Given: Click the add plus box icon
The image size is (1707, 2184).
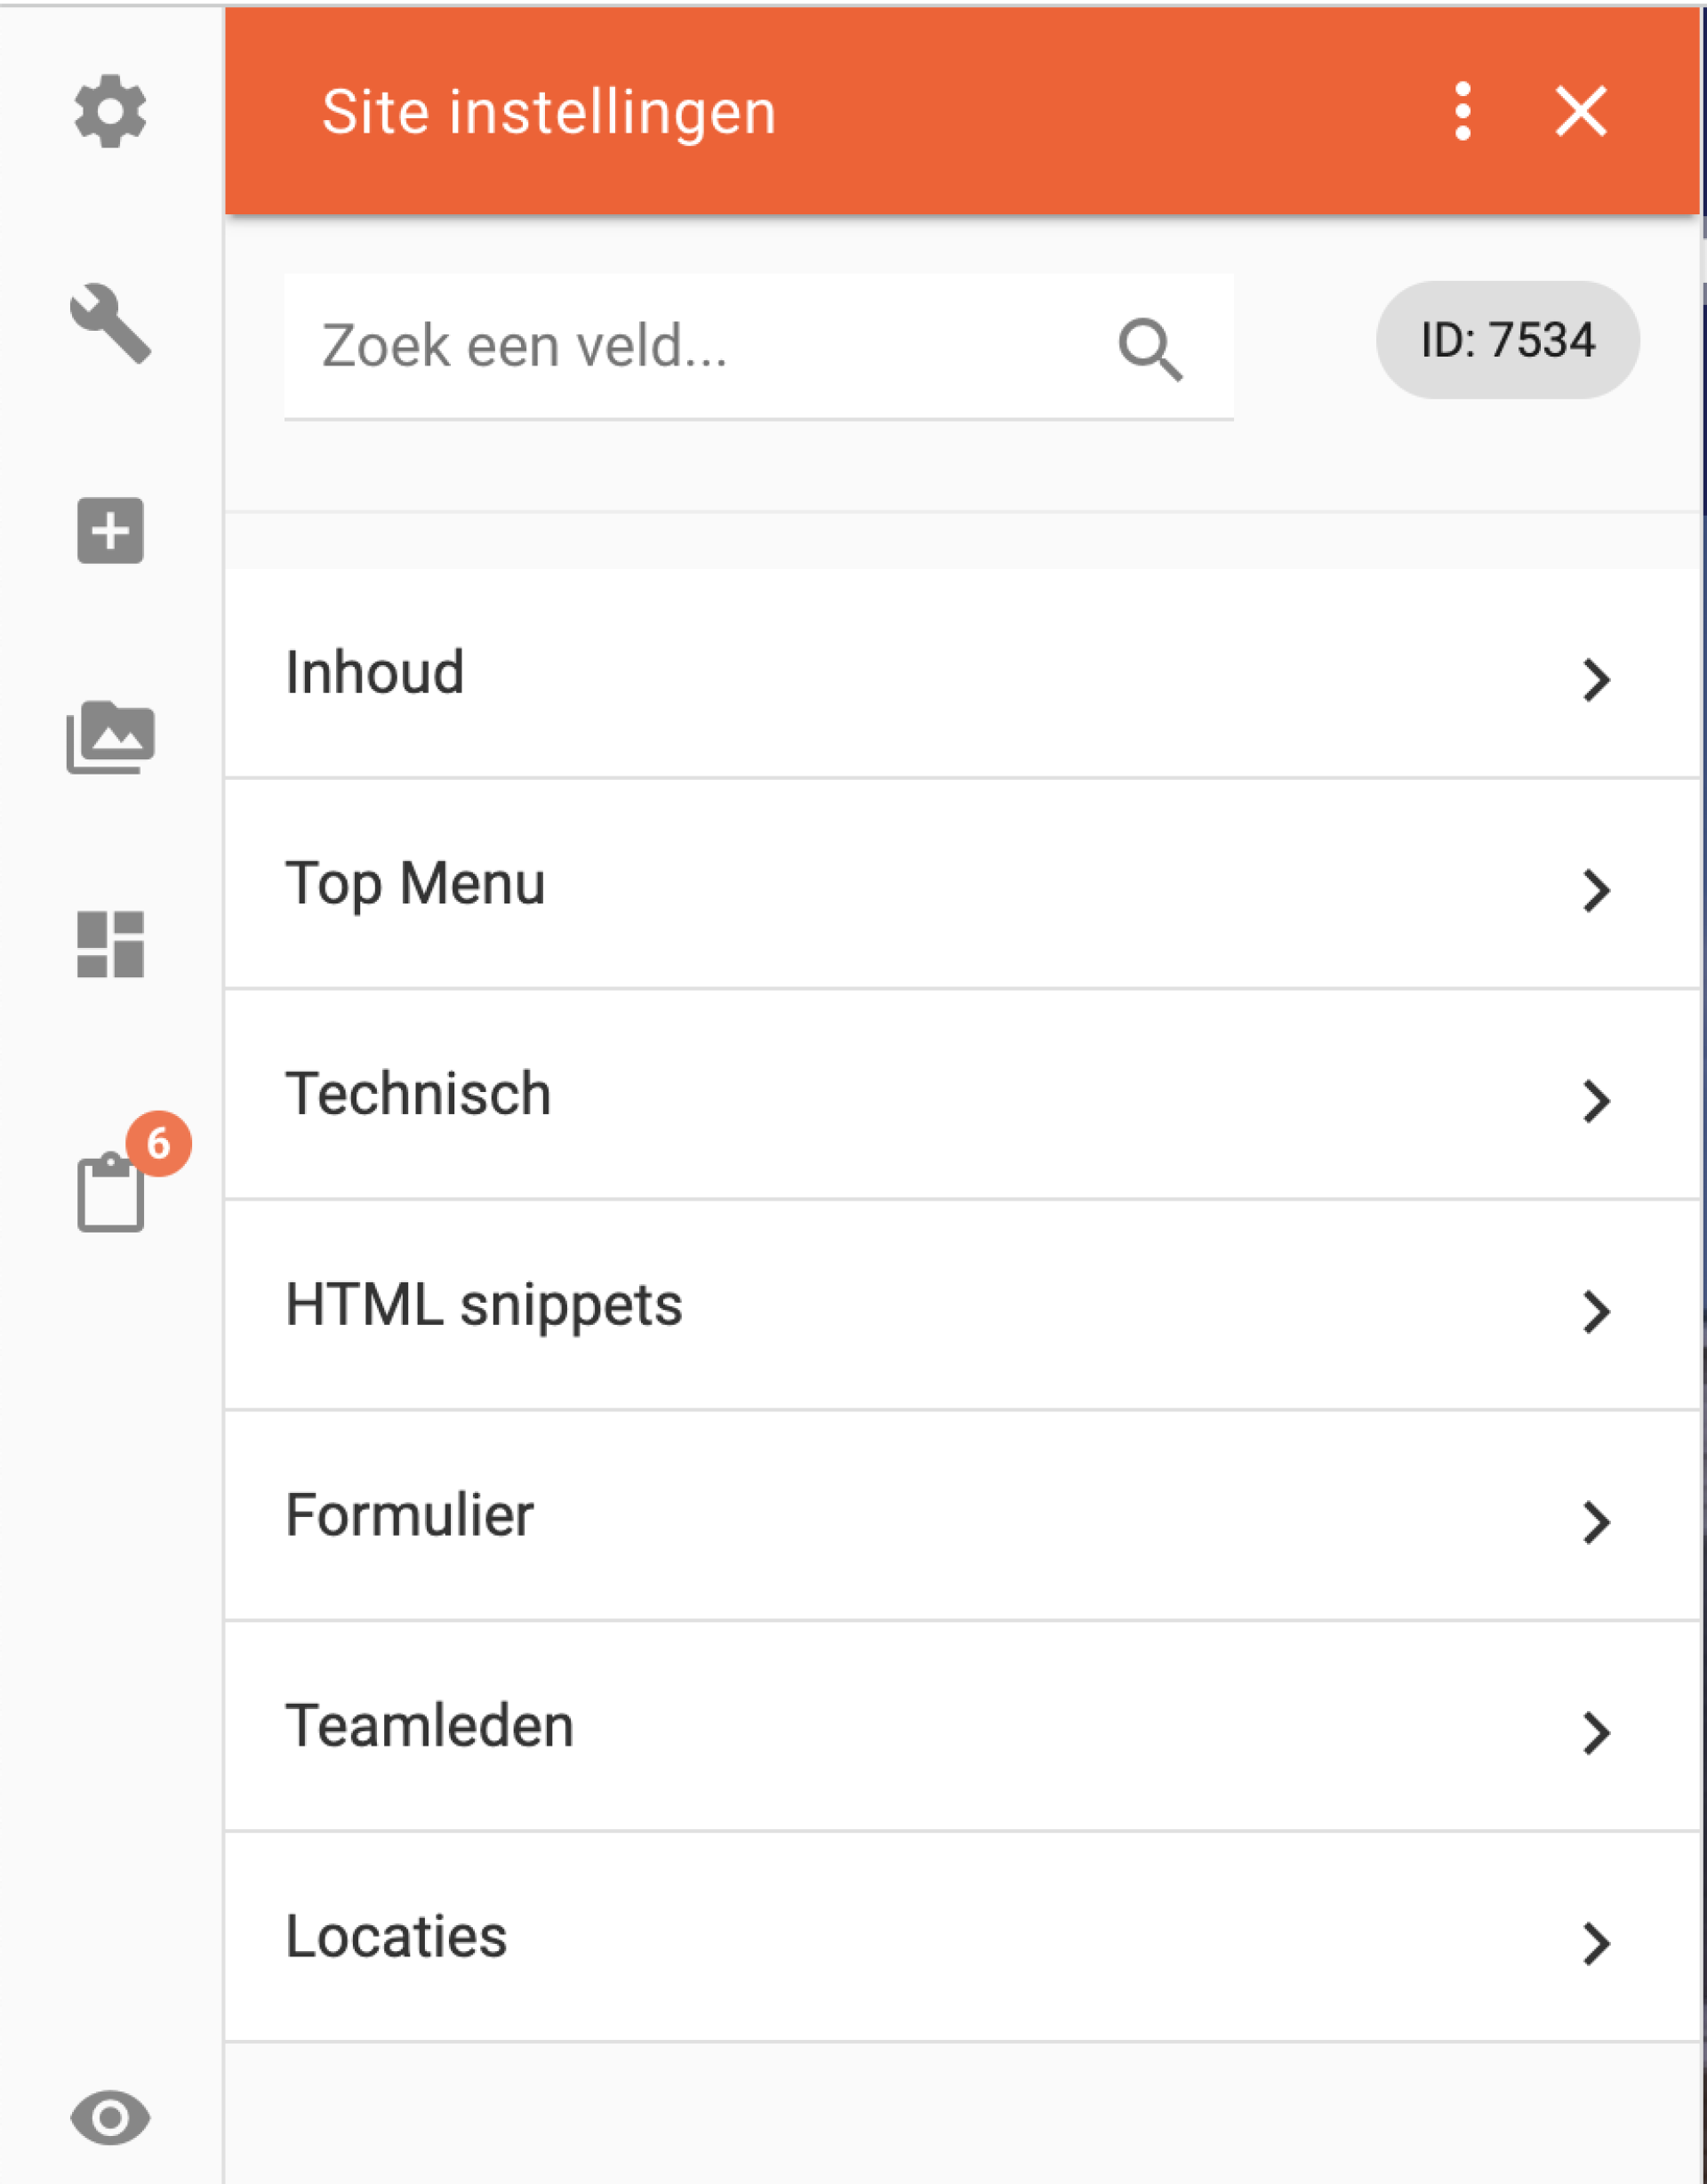Looking at the screenshot, I should click(x=110, y=530).
